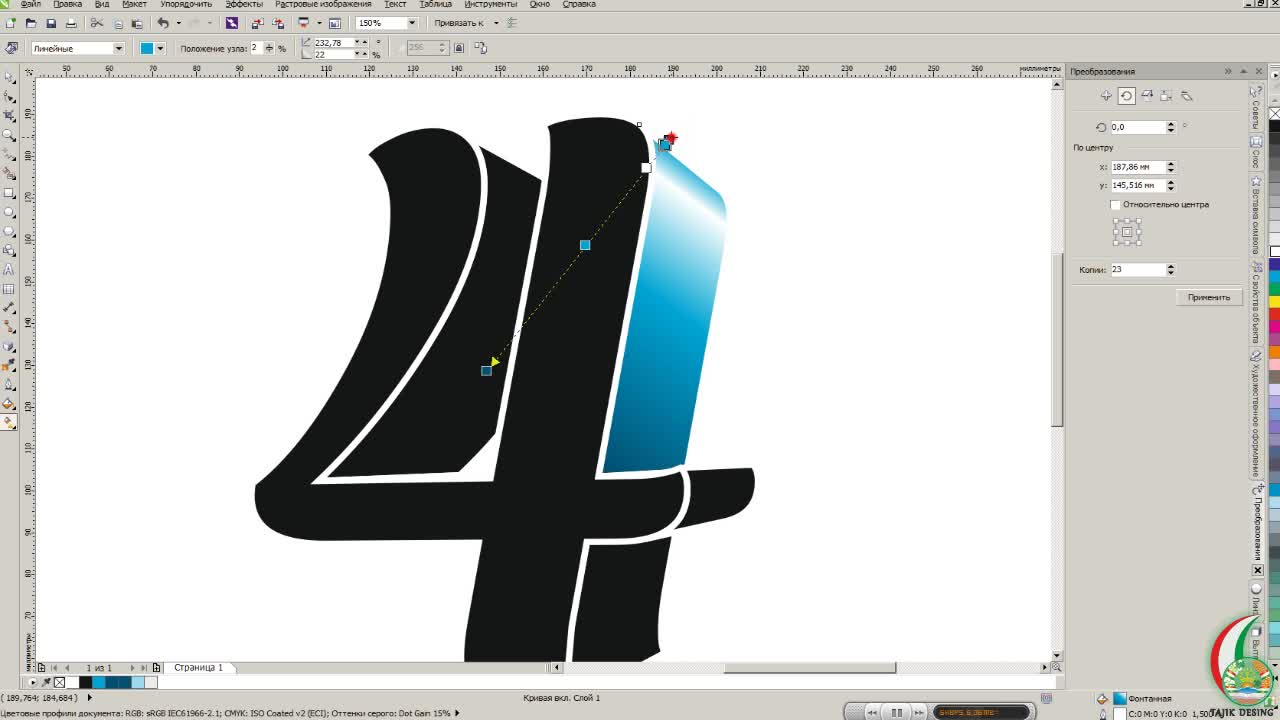Open the Упорядочить menu
This screenshot has width=1280, height=720.
186,4
